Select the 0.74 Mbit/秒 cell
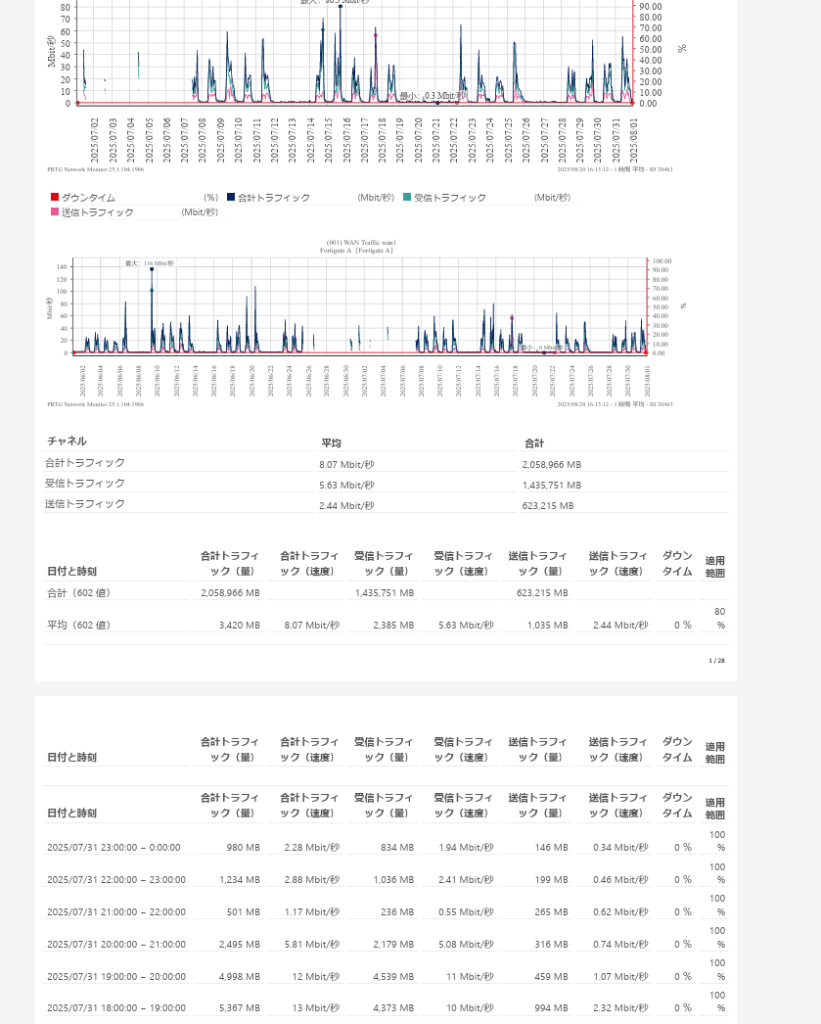Image resolution: width=821 pixels, height=1024 pixels. (x=620, y=944)
